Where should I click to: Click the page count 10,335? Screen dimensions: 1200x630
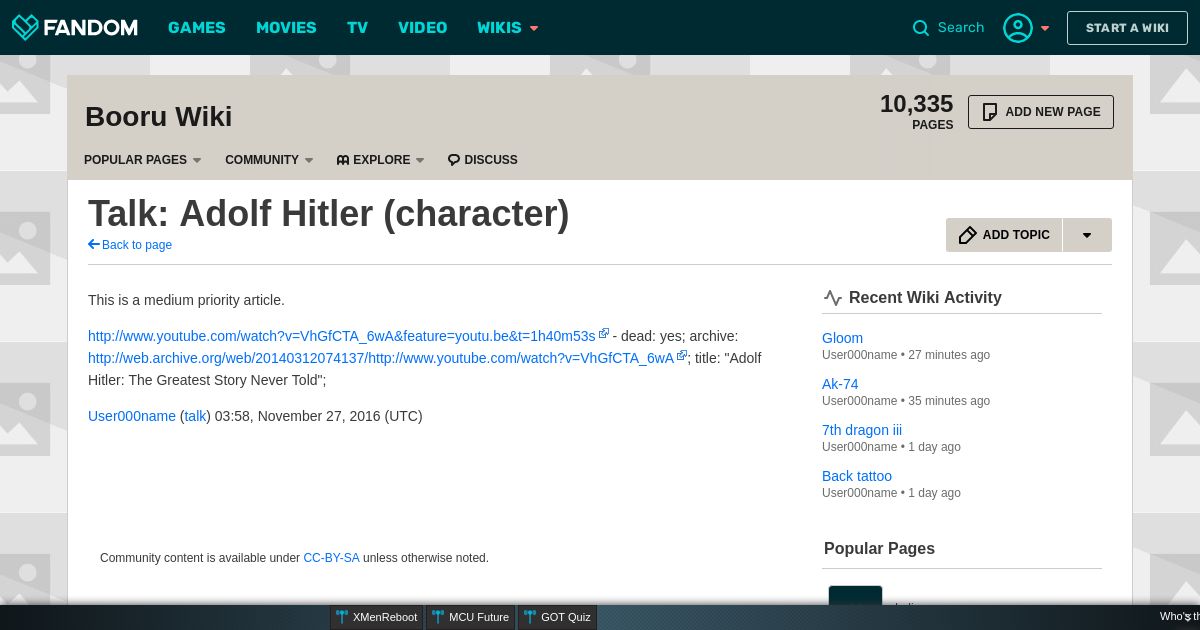(916, 104)
